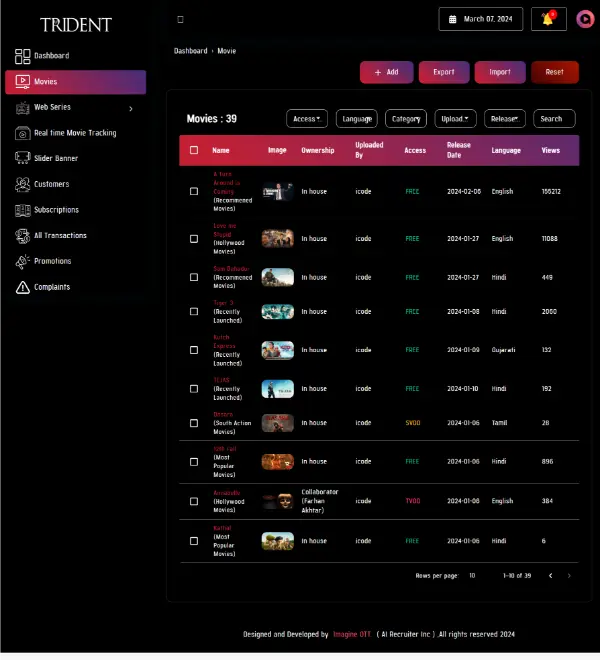This screenshot has width=600, height=660.
Task: Open Real time Movie Tracking icon
Action: tap(22, 133)
